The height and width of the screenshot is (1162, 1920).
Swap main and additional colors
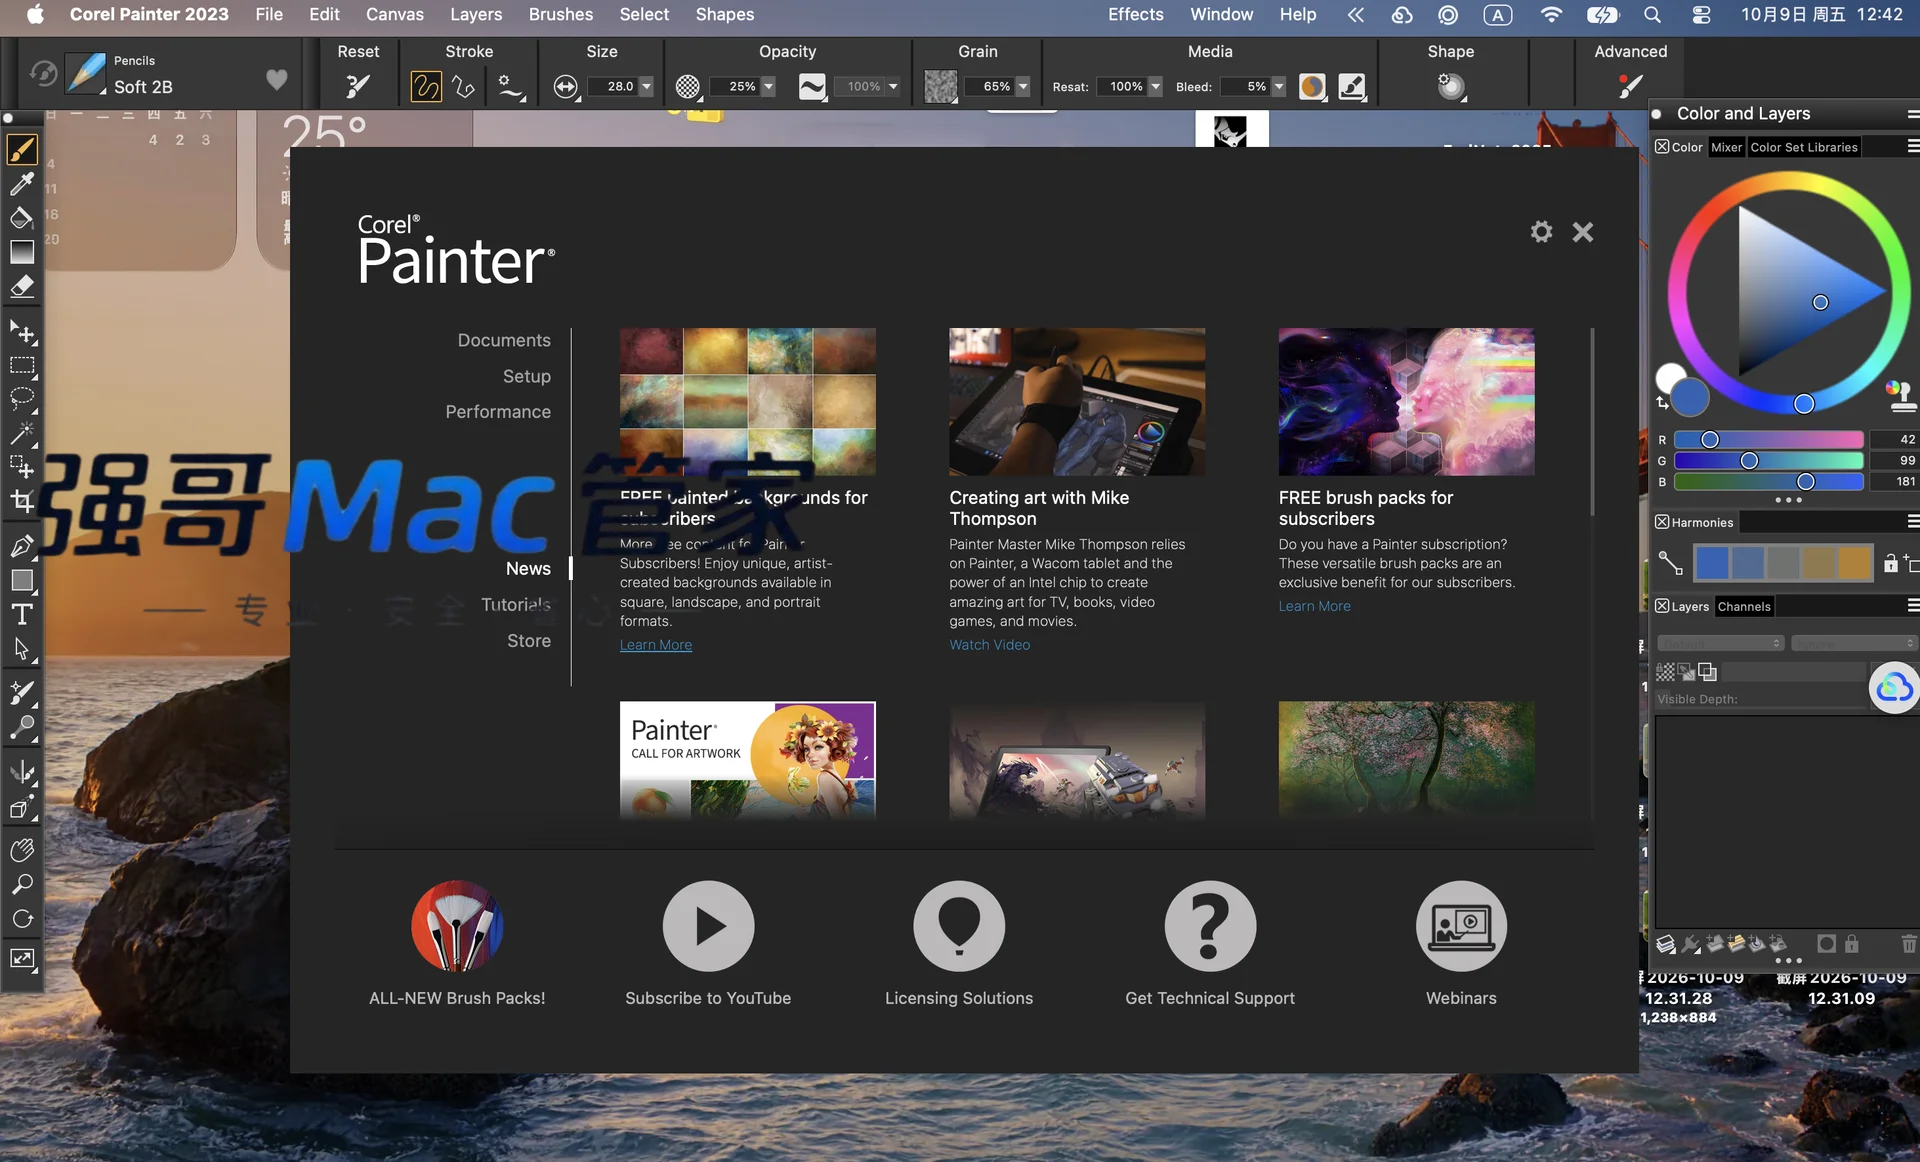[1662, 403]
